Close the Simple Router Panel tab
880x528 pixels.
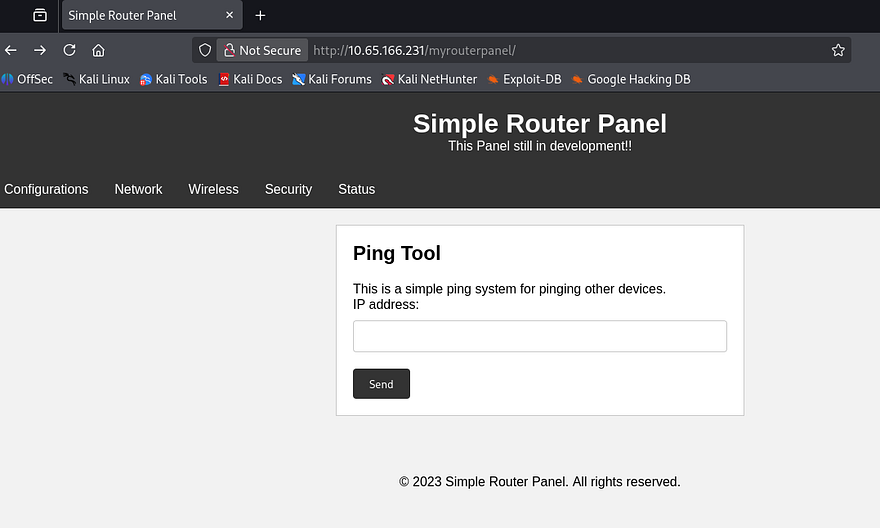pyautogui.click(x=229, y=15)
